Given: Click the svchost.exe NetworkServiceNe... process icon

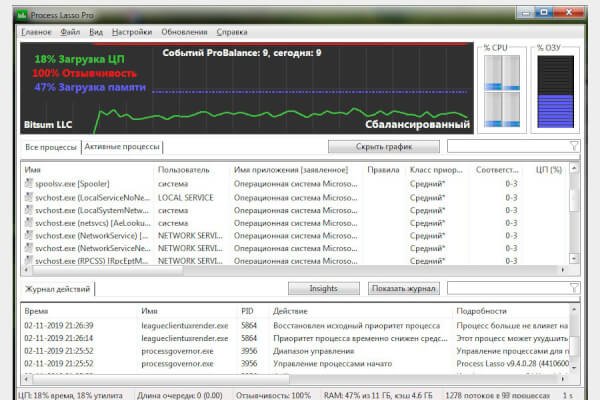Looking at the screenshot, I should [x=29, y=248].
